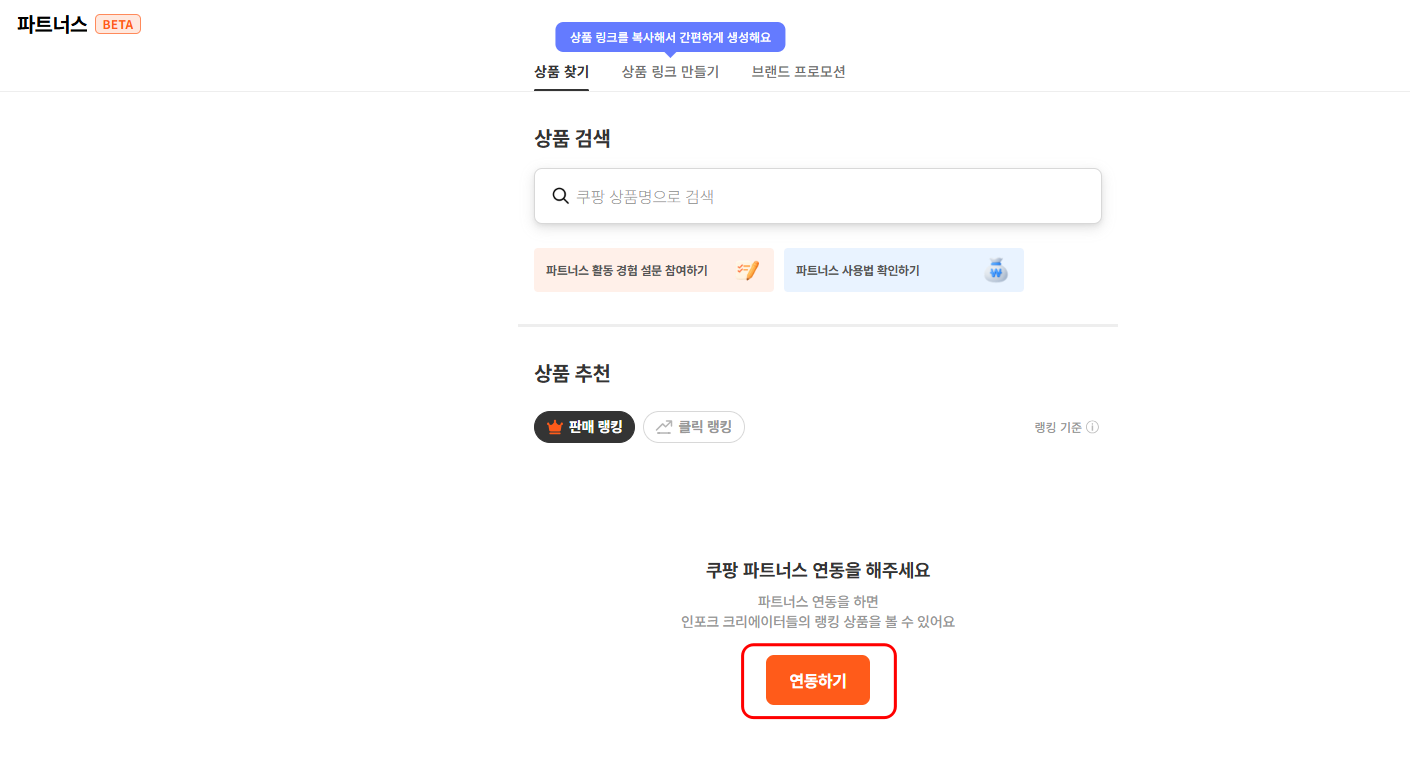Switch to the 상품 링크 만들기 tab
The width and height of the screenshot is (1410, 757).
670,72
